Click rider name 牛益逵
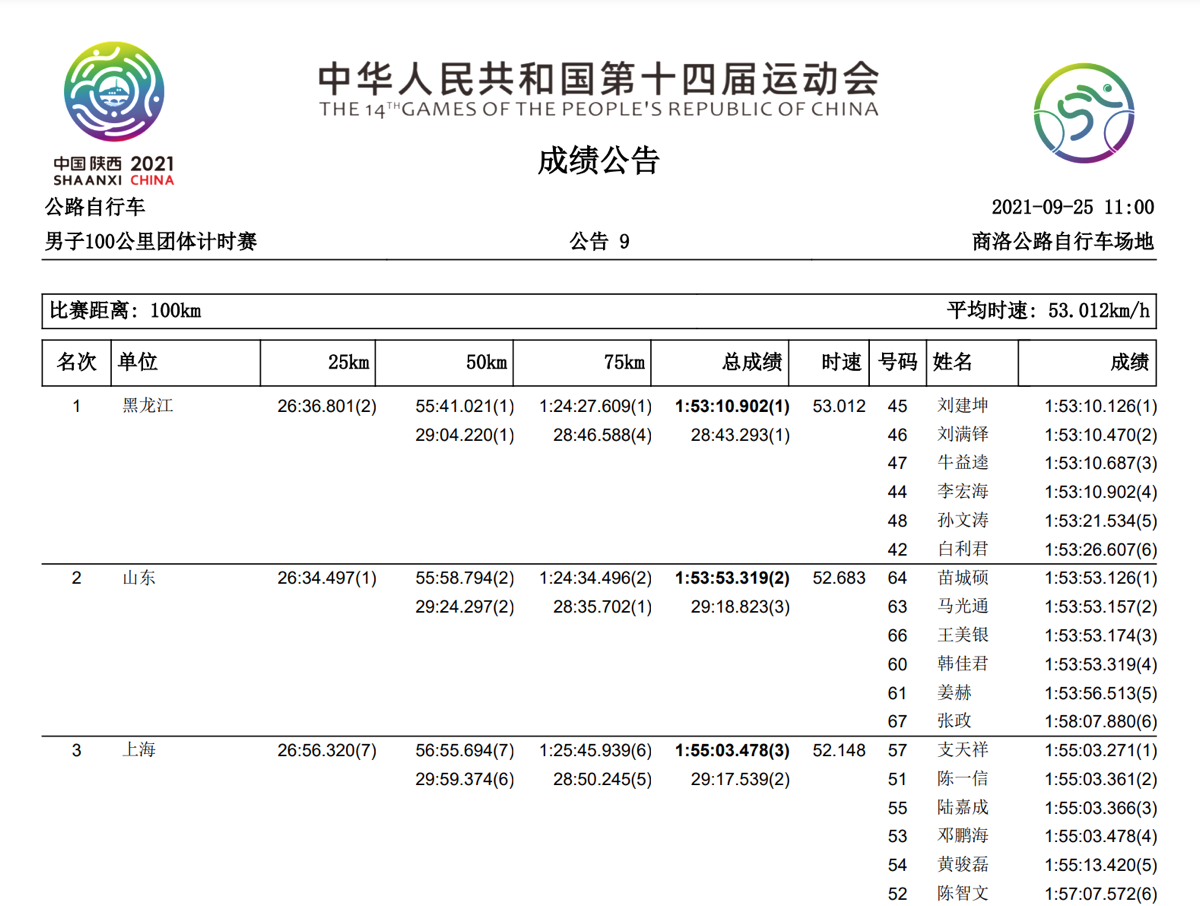Image resolution: width=1200 pixels, height=906 pixels. pos(964,463)
